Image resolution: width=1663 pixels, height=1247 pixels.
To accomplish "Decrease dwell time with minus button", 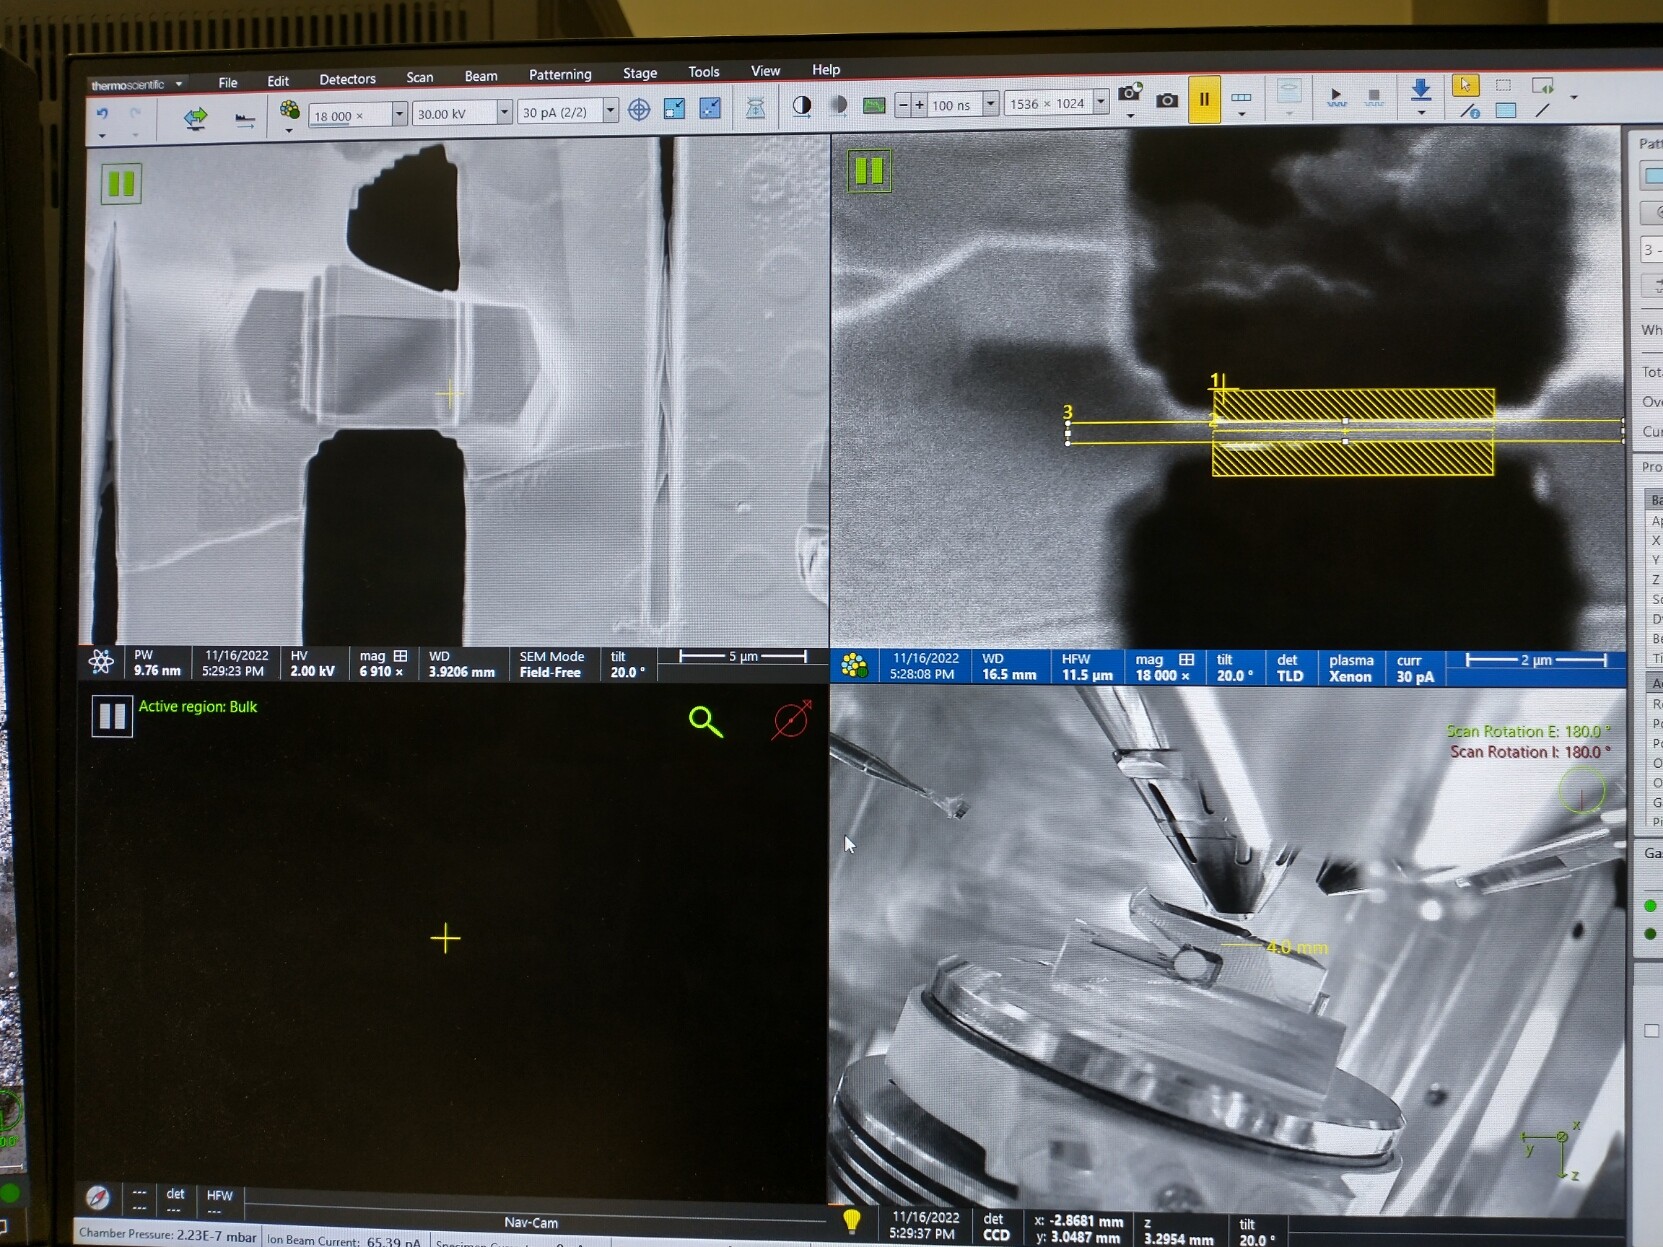I will [903, 105].
